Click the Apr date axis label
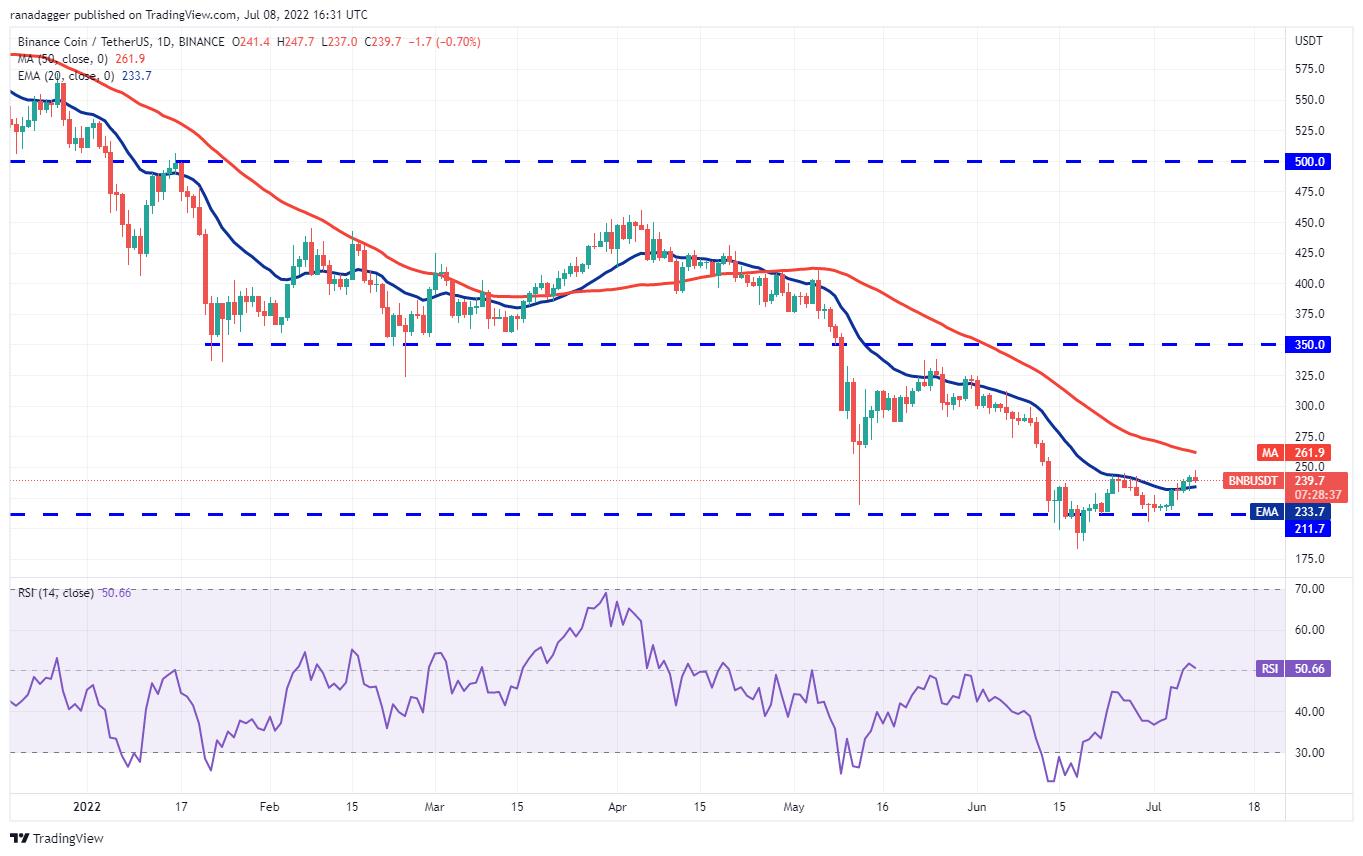The height and width of the screenshot is (856, 1363). [616, 805]
